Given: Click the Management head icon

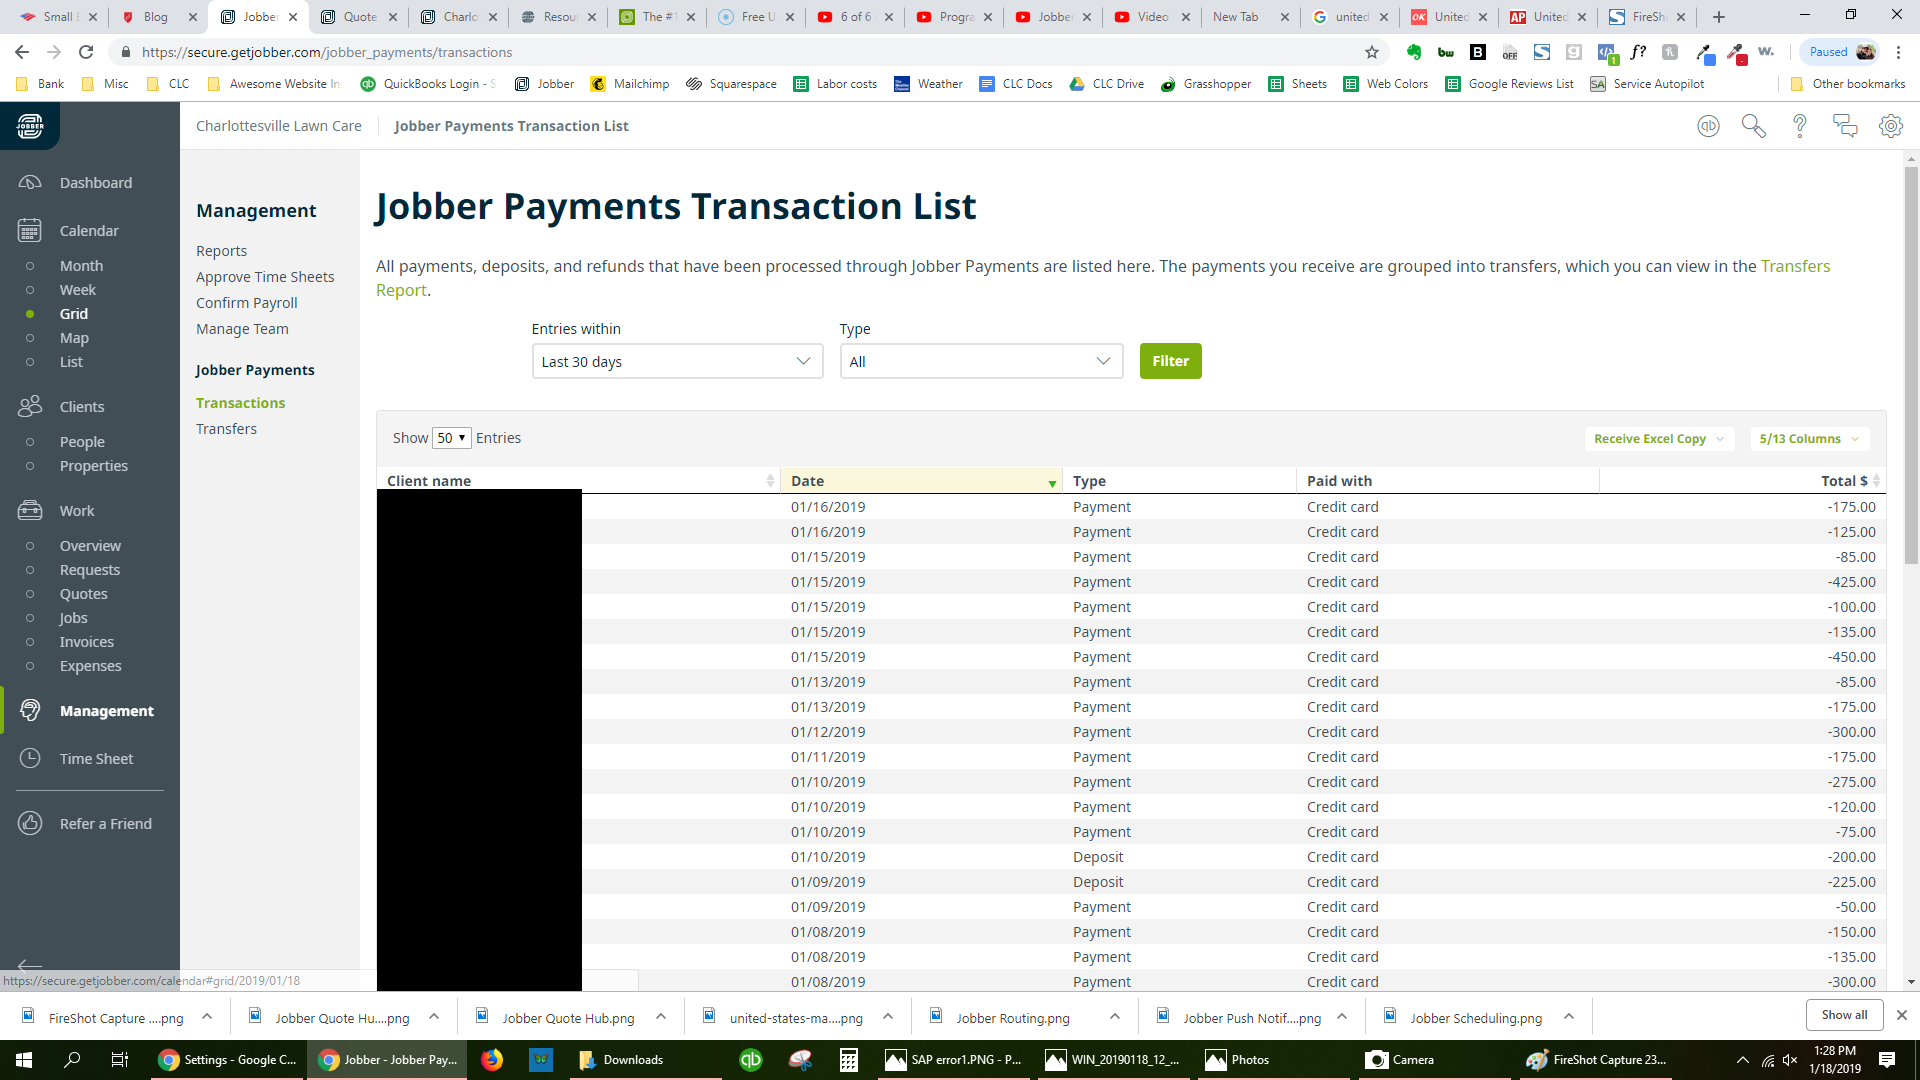Looking at the screenshot, I should pos(30,711).
